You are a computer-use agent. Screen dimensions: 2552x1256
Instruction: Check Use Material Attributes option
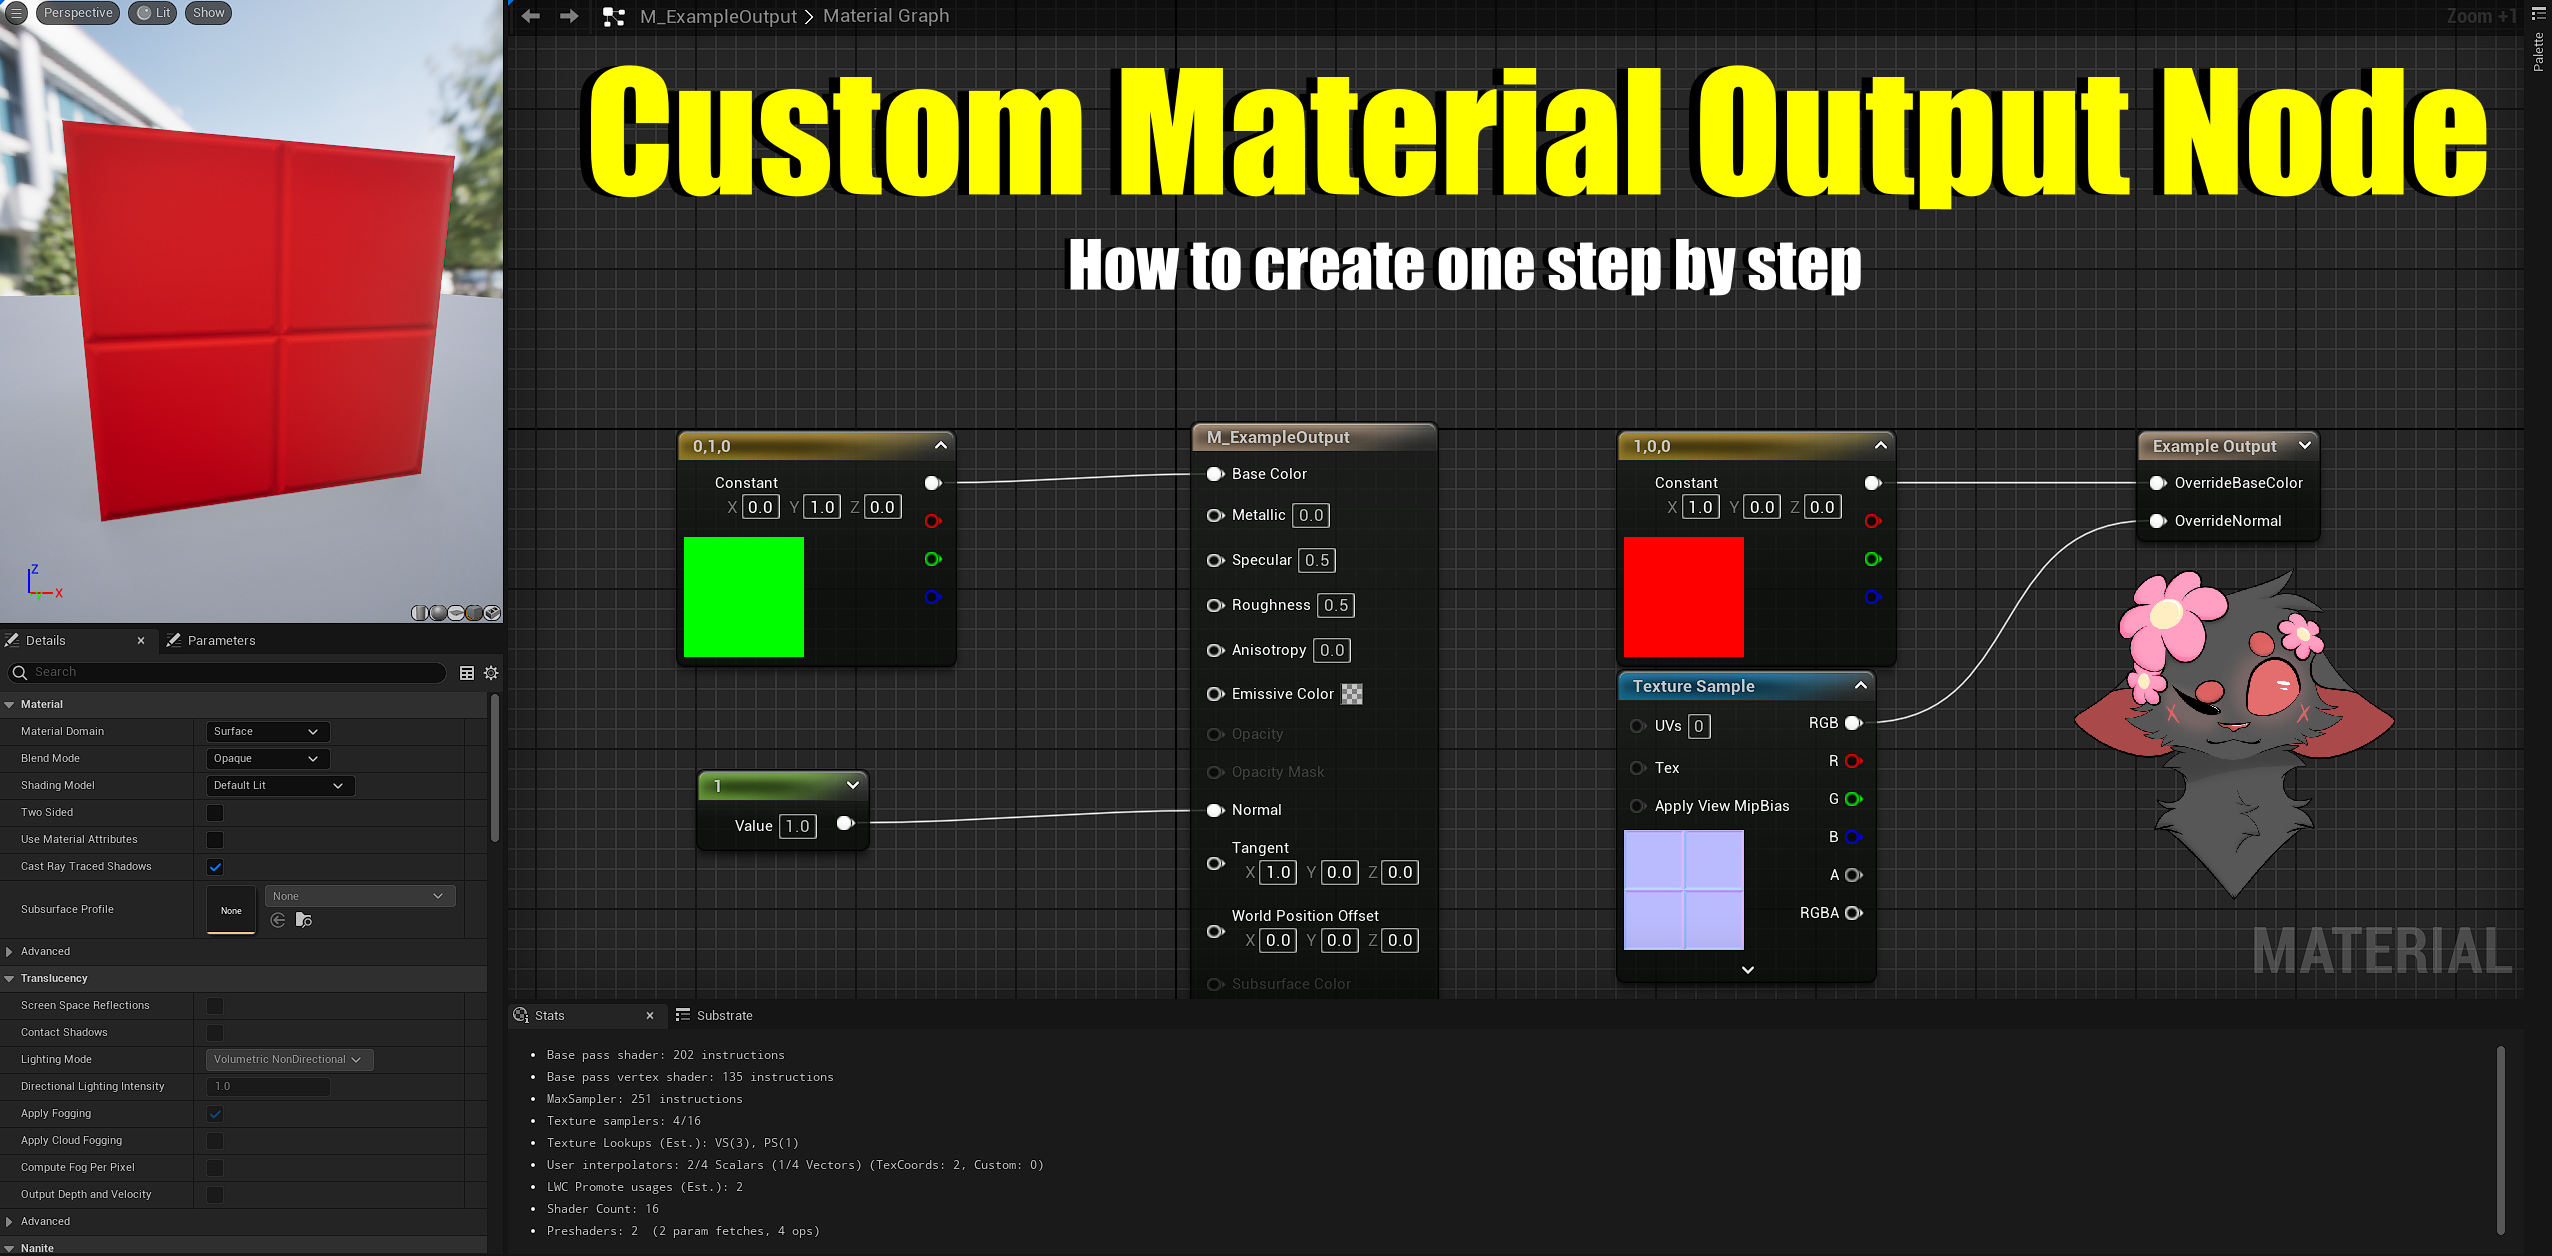click(215, 840)
